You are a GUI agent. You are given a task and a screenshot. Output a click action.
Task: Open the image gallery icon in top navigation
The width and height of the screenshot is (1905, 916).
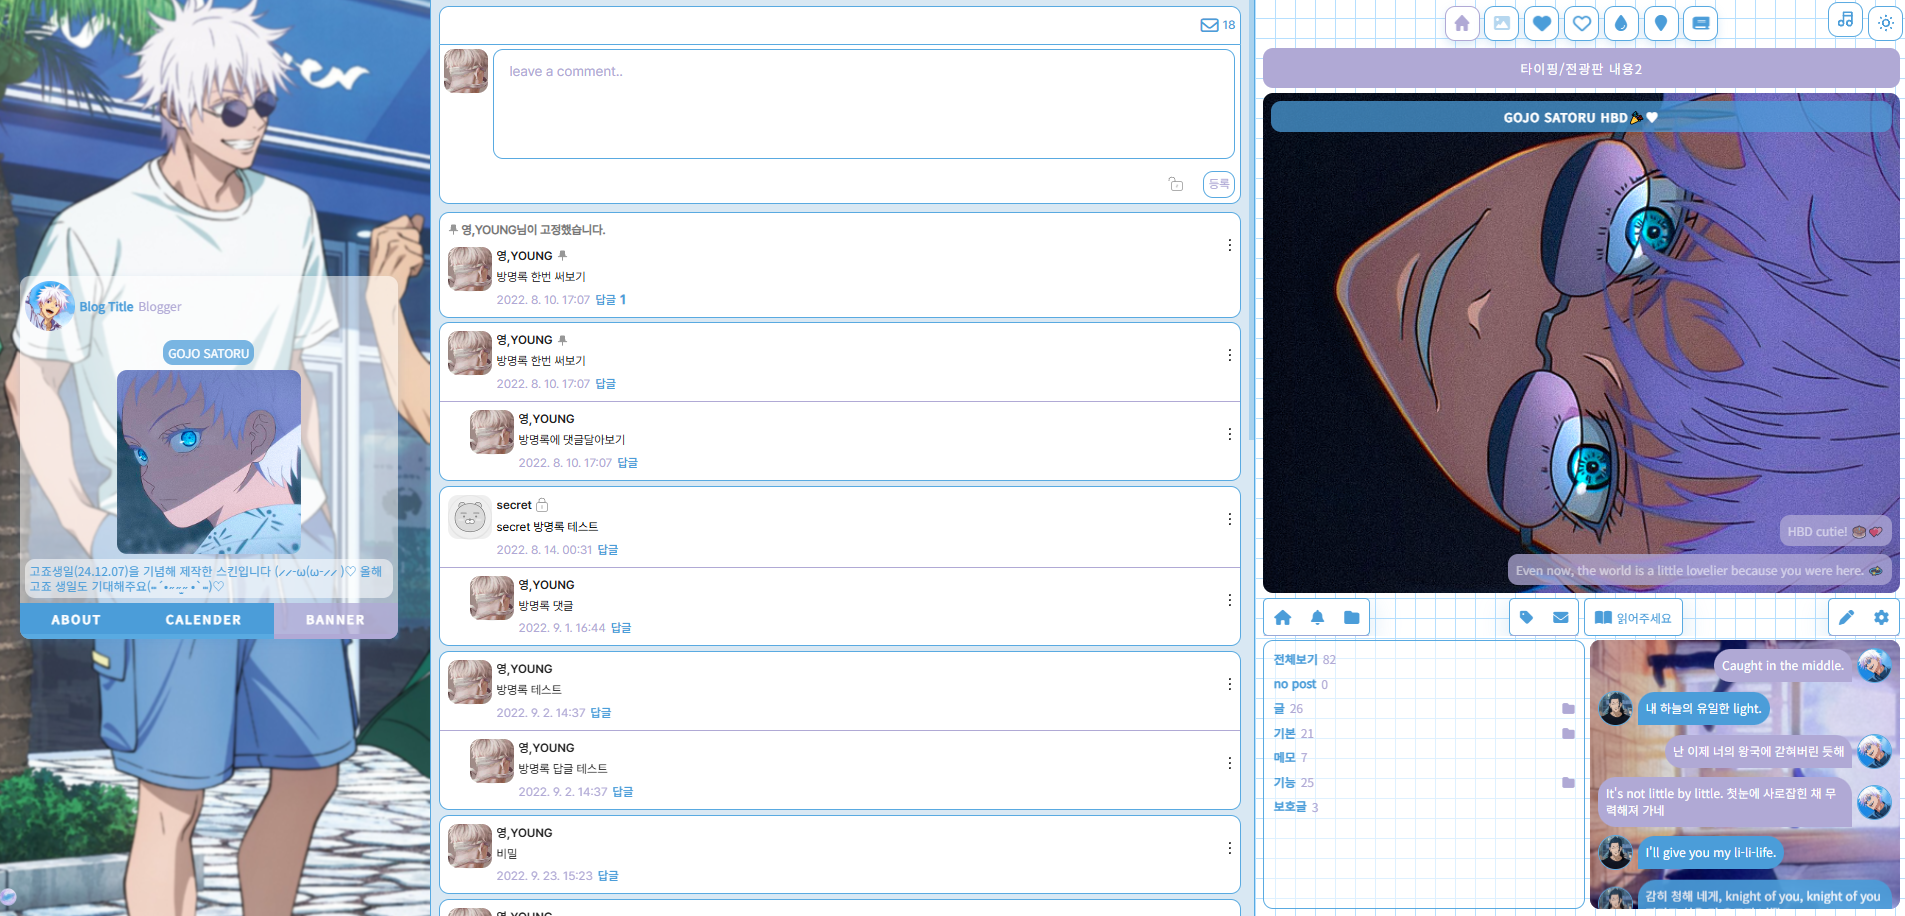1502,23
